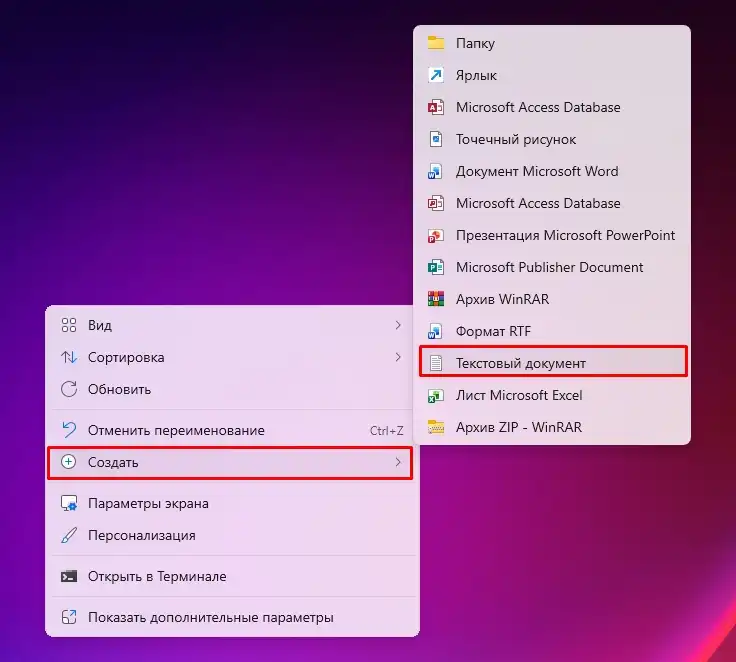The width and height of the screenshot is (736, 662).
Task: Click the bitmap image icon beside Точечный рисунок
Action: coord(436,139)
